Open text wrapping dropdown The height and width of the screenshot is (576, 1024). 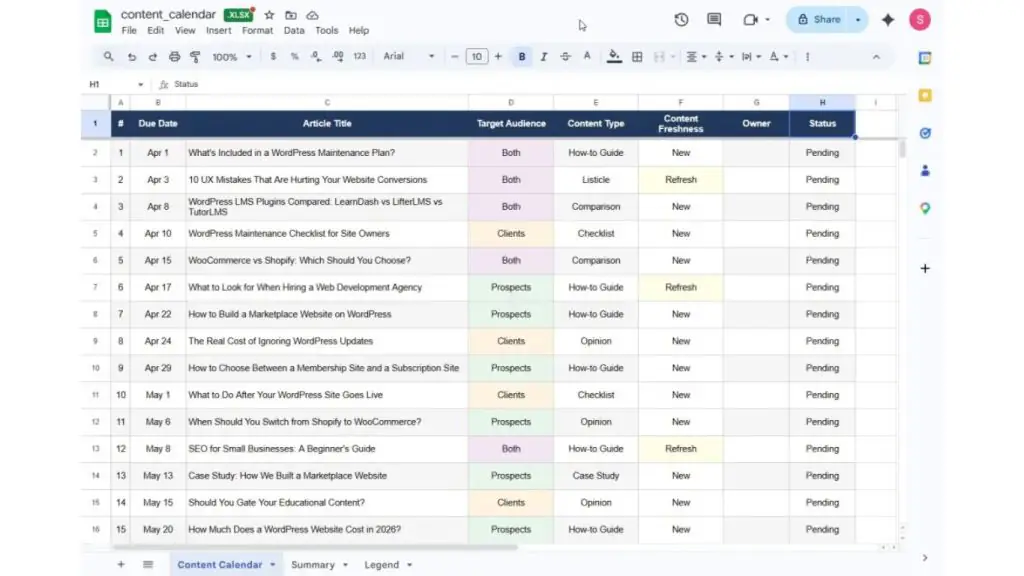click(751, 57)
